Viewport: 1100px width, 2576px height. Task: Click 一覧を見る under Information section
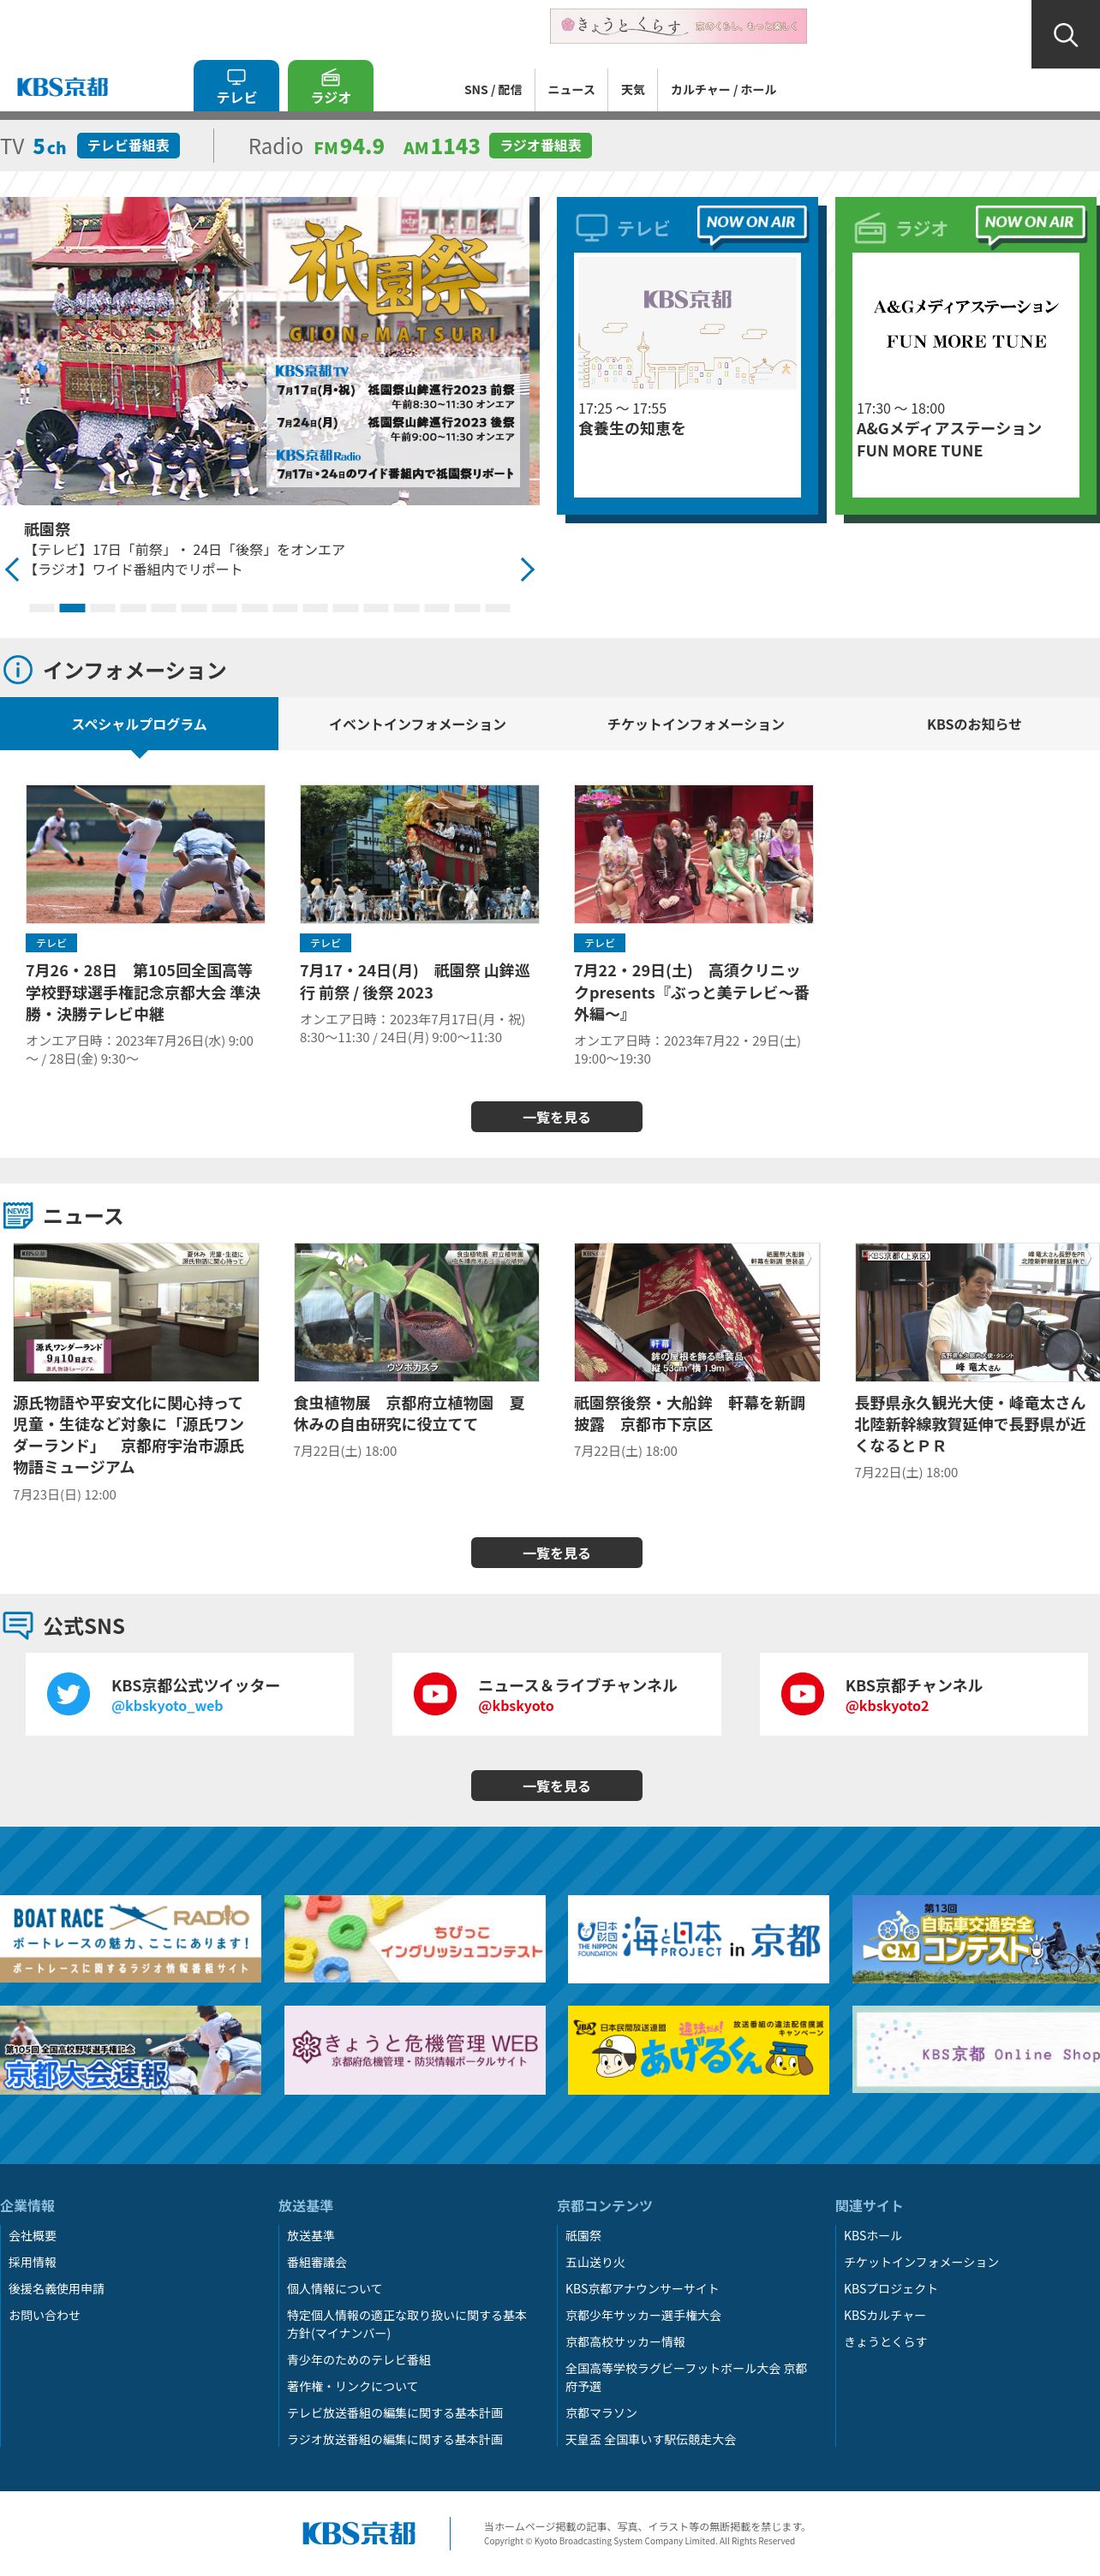(x=556, y=1117)
